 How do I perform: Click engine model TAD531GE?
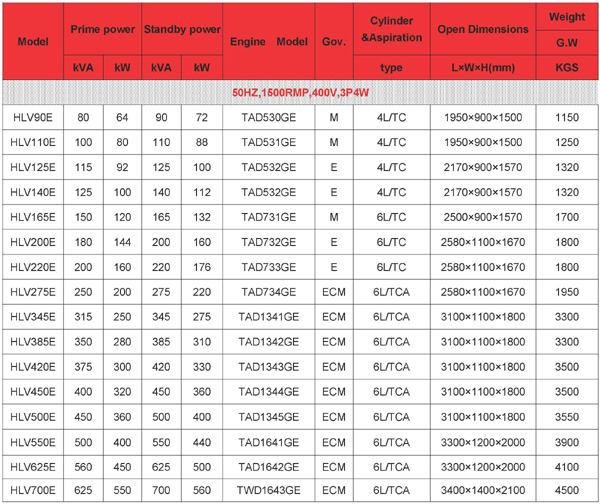coord(269,142)
